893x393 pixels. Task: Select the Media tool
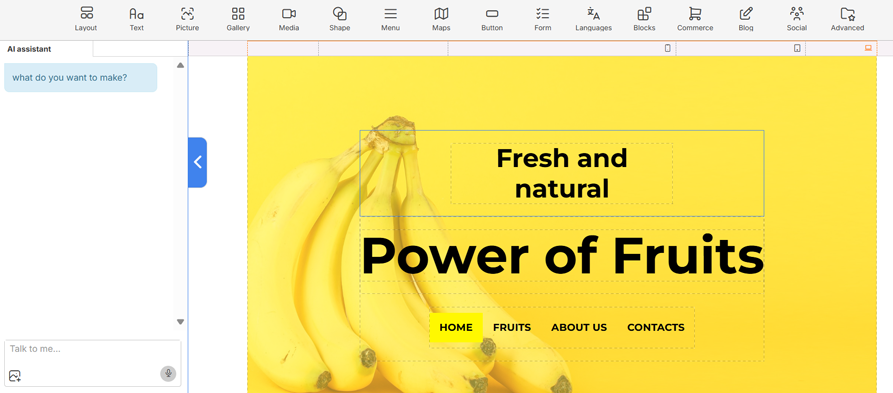pos(289,19)
